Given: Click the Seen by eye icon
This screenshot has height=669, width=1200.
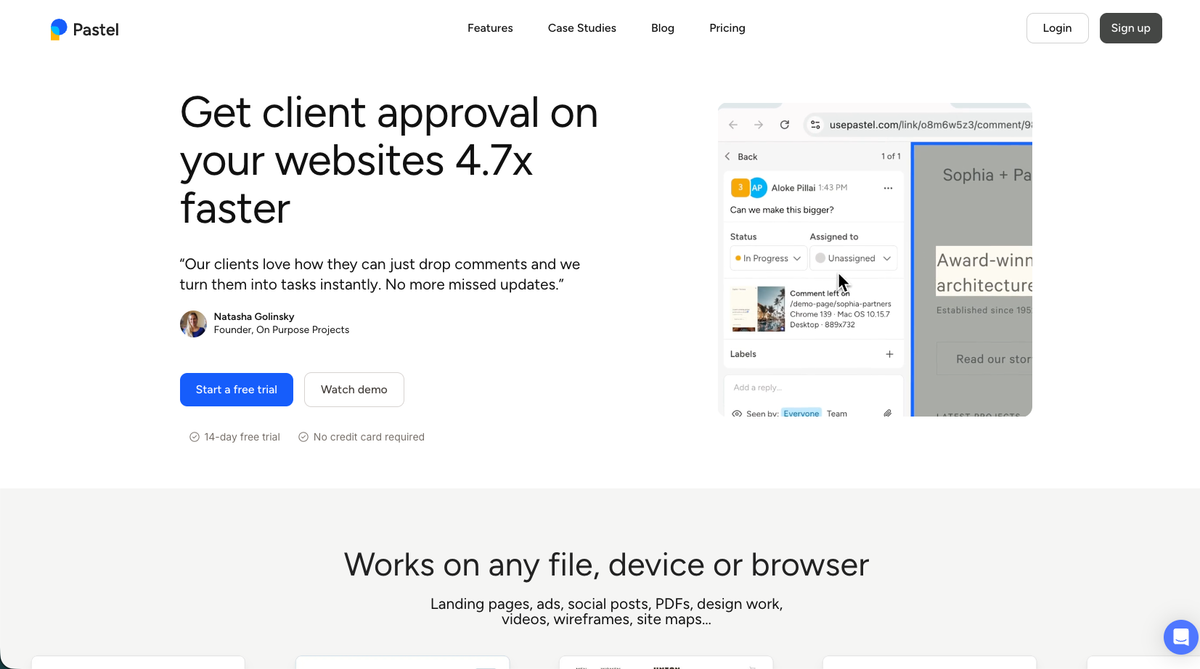Looking at the screenshot, I should [x=737, y=413].
